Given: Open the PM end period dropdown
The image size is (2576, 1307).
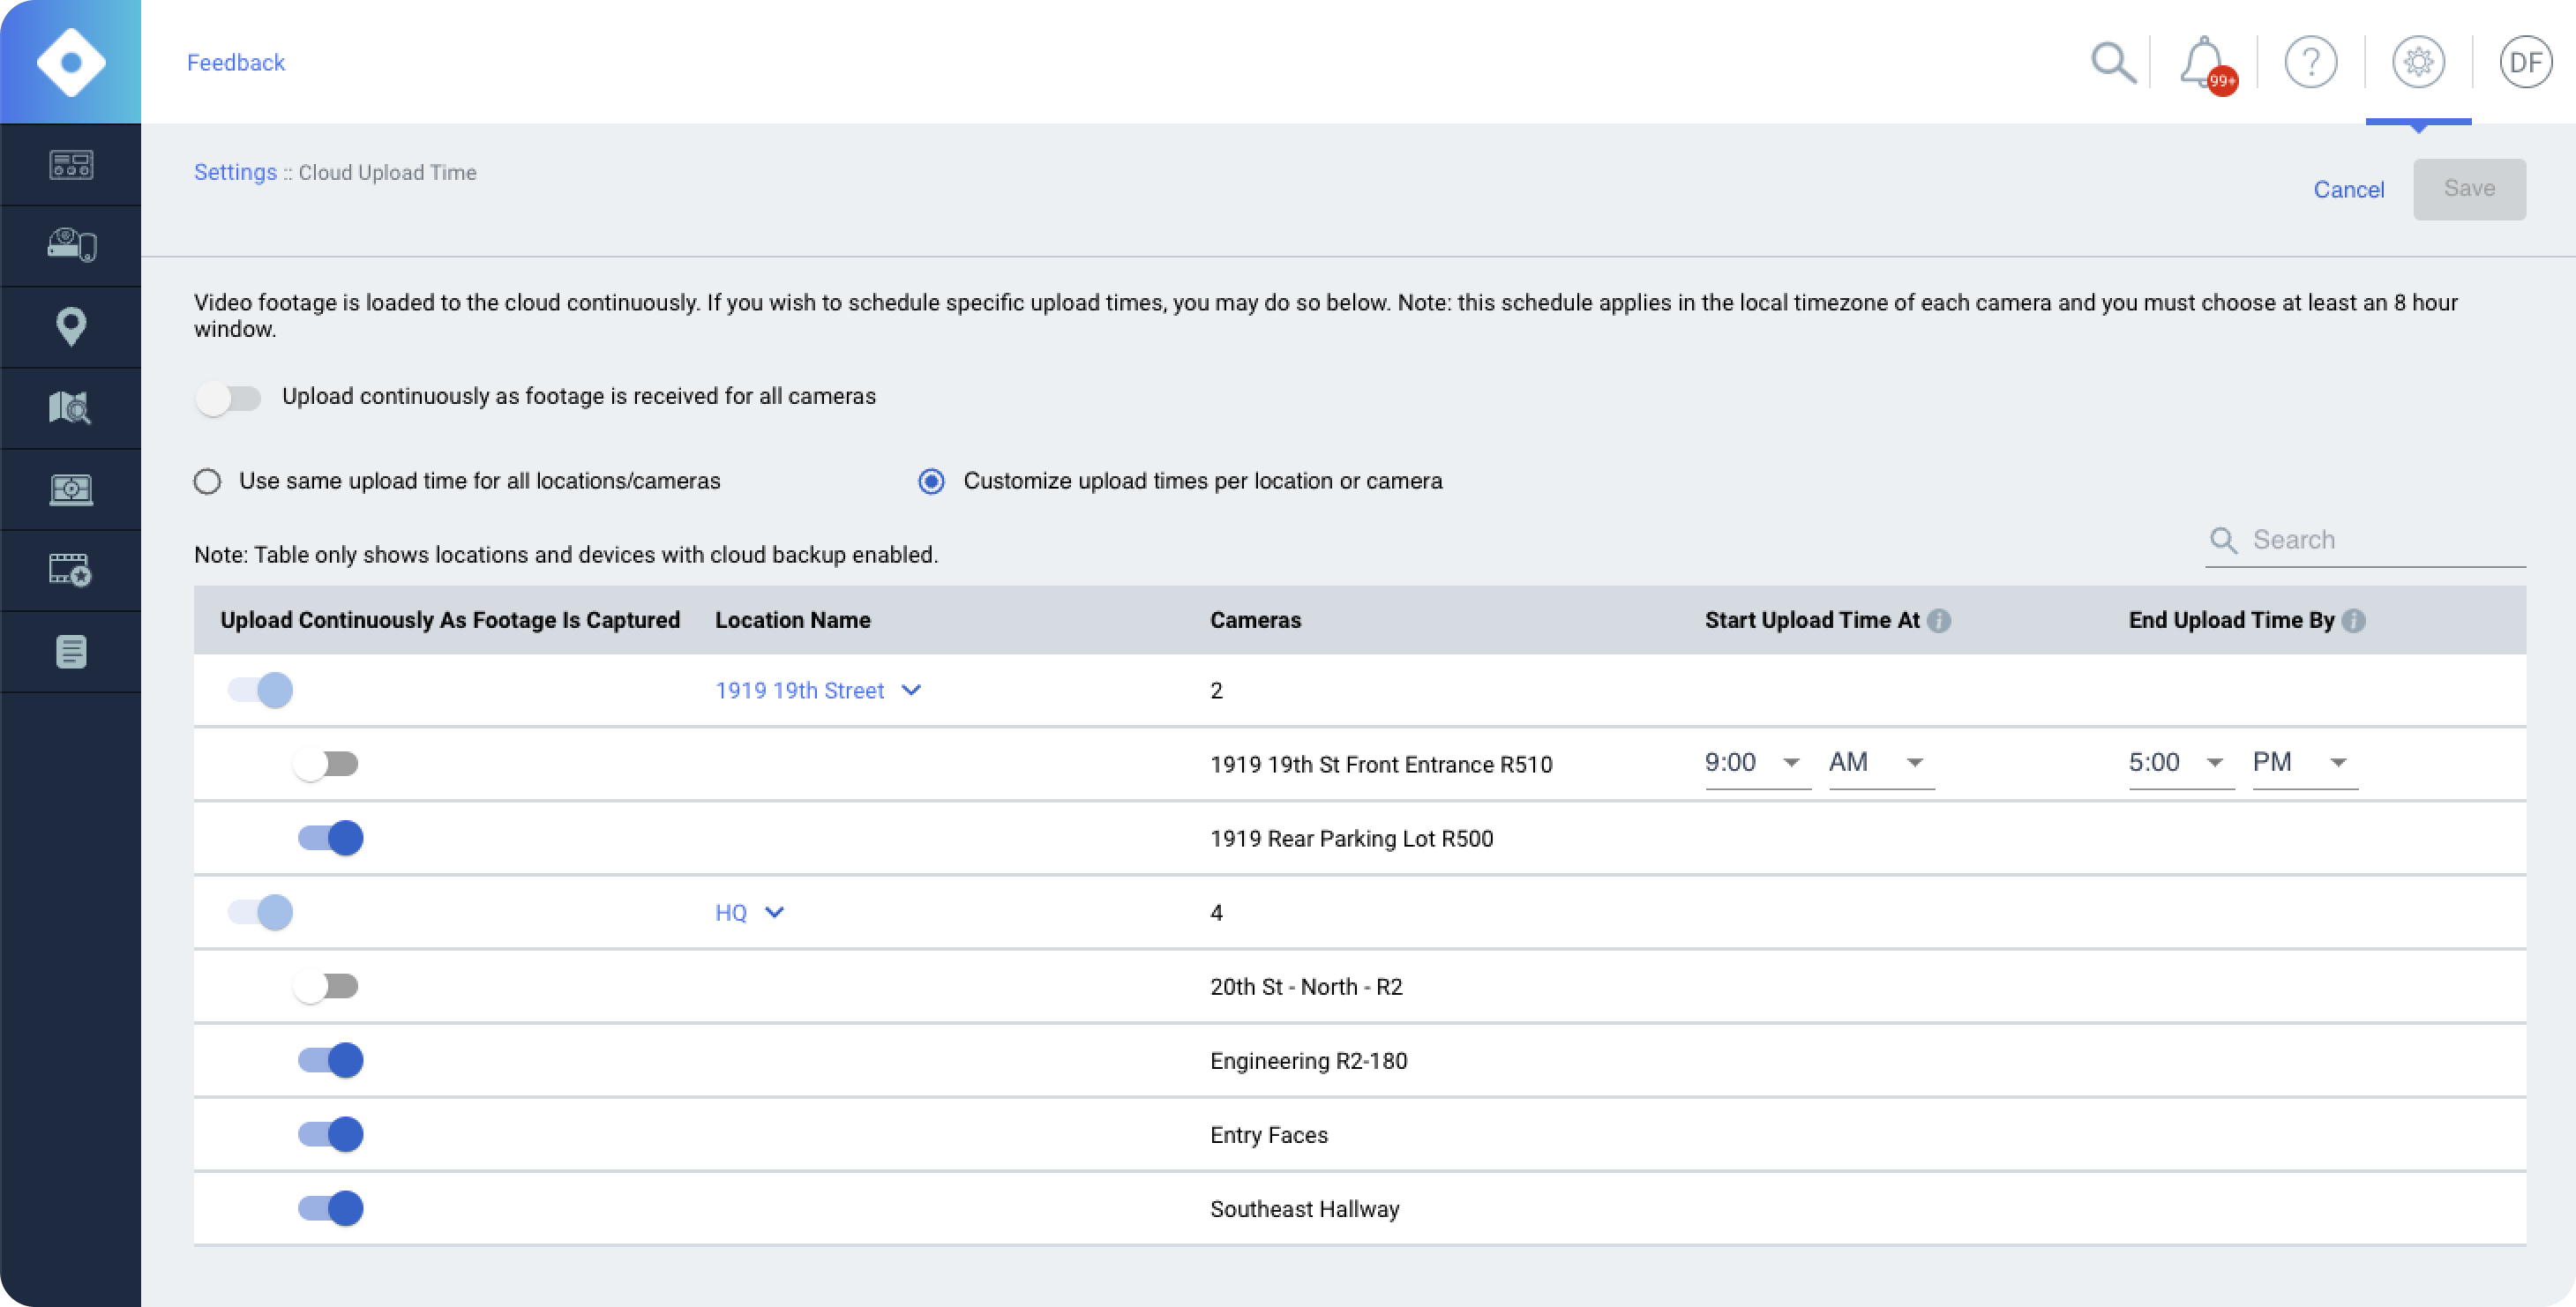Looking at the screenshot, I should (2303, 763).
